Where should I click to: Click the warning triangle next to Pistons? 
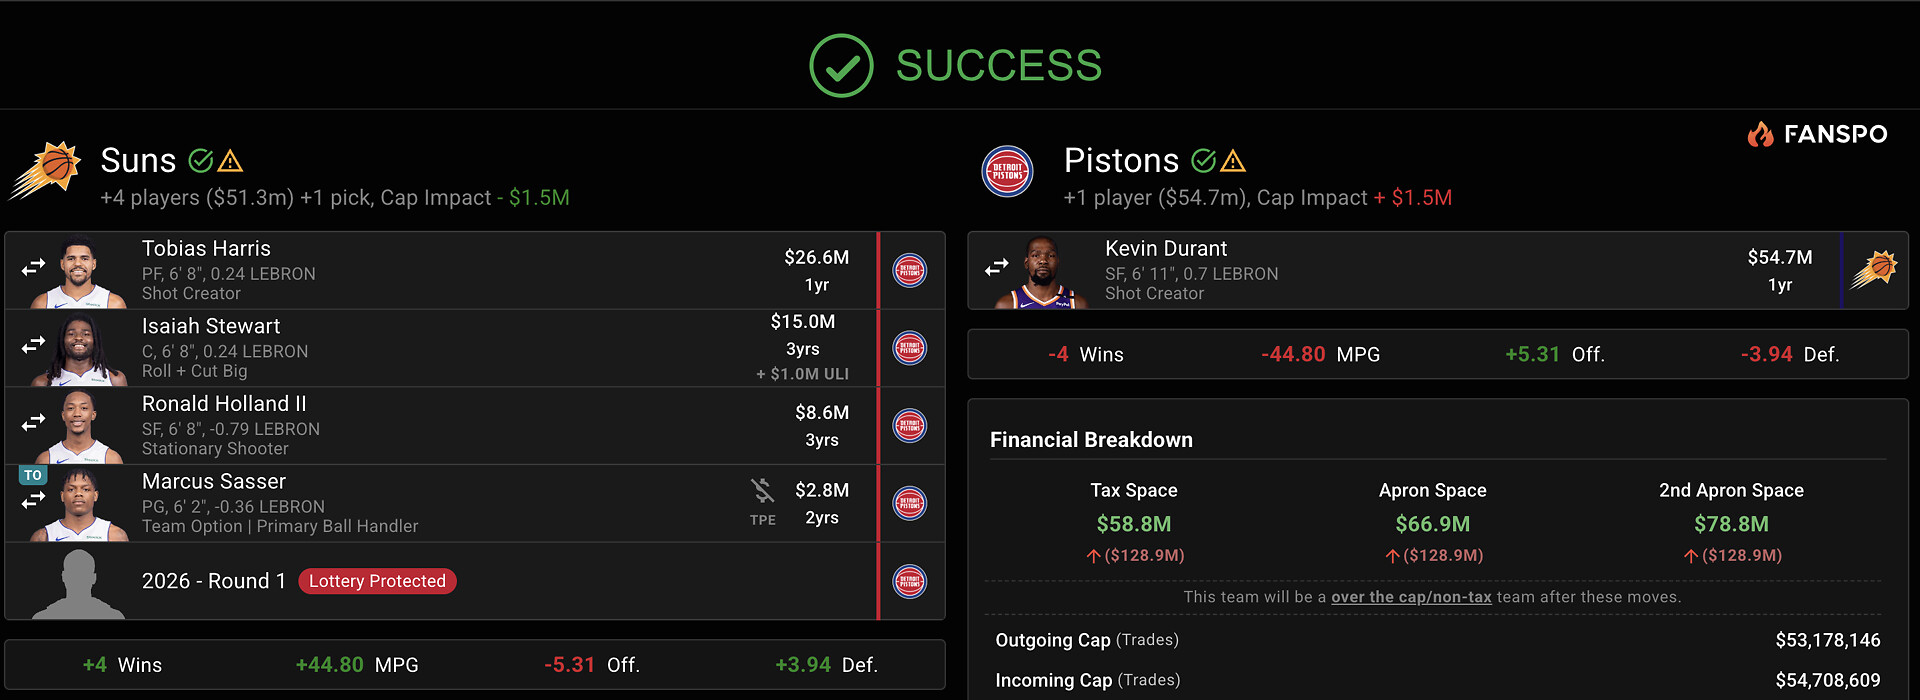(x=1234, y=161)
